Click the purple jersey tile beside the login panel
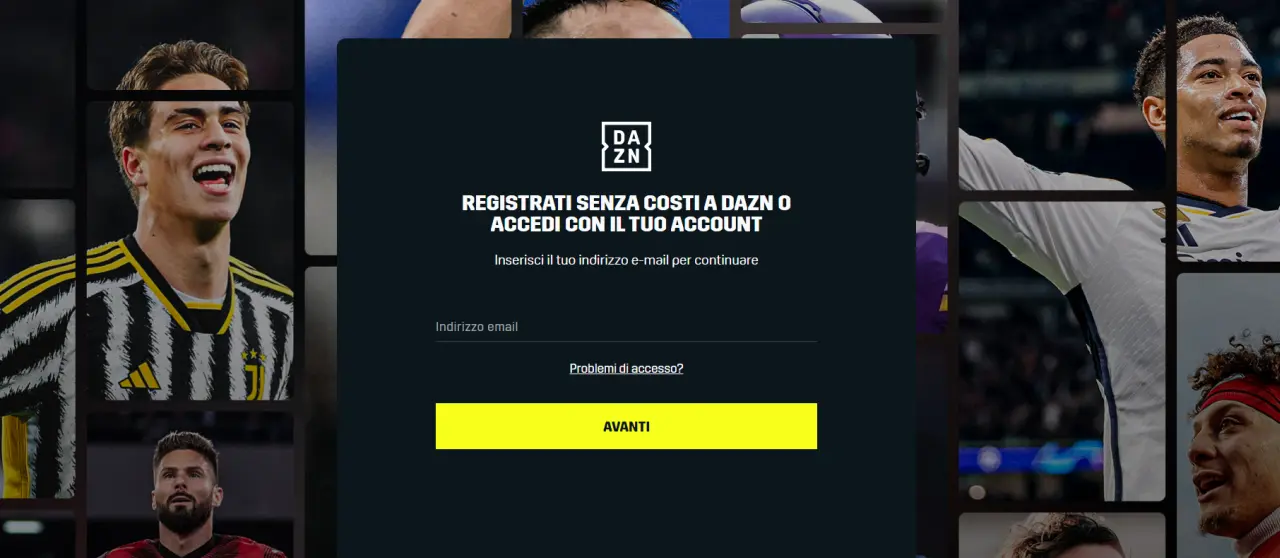Image resolution: width=1280 pixels, height=558 pixels. [x=932, y=277]
